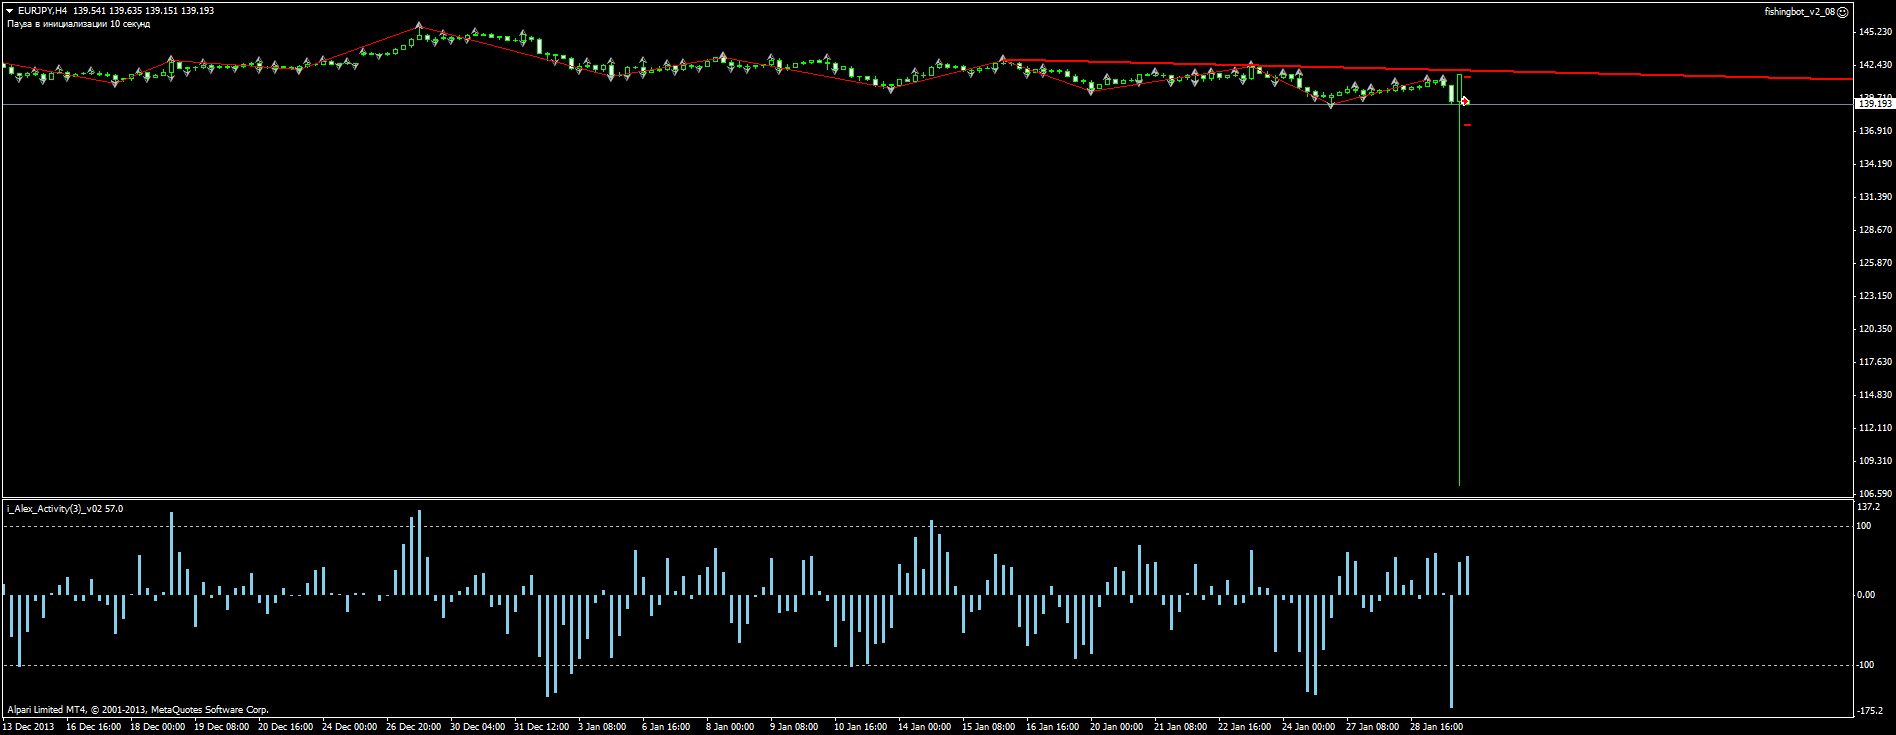
Task: Click the 30 Dec 04:00 time label
Action: [x=477, y=727]
